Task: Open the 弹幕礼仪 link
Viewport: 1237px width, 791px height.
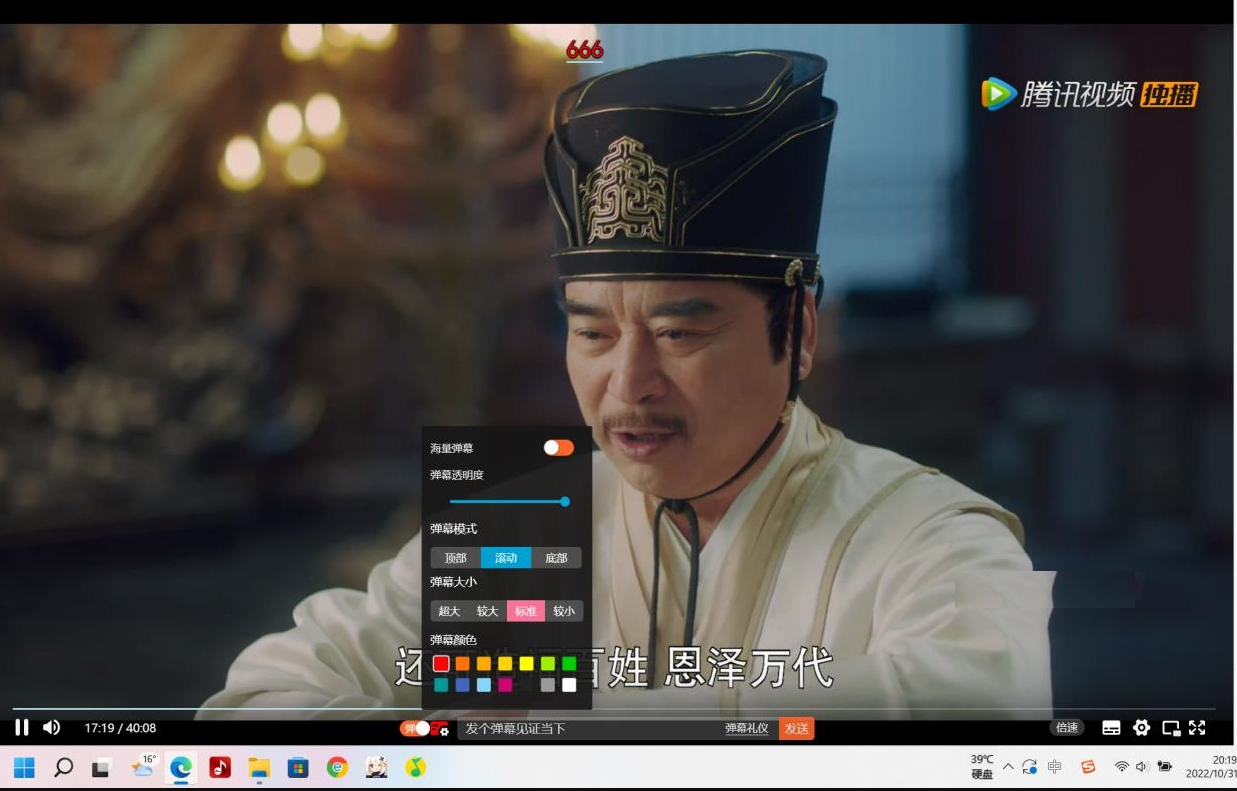Action: 747,729
